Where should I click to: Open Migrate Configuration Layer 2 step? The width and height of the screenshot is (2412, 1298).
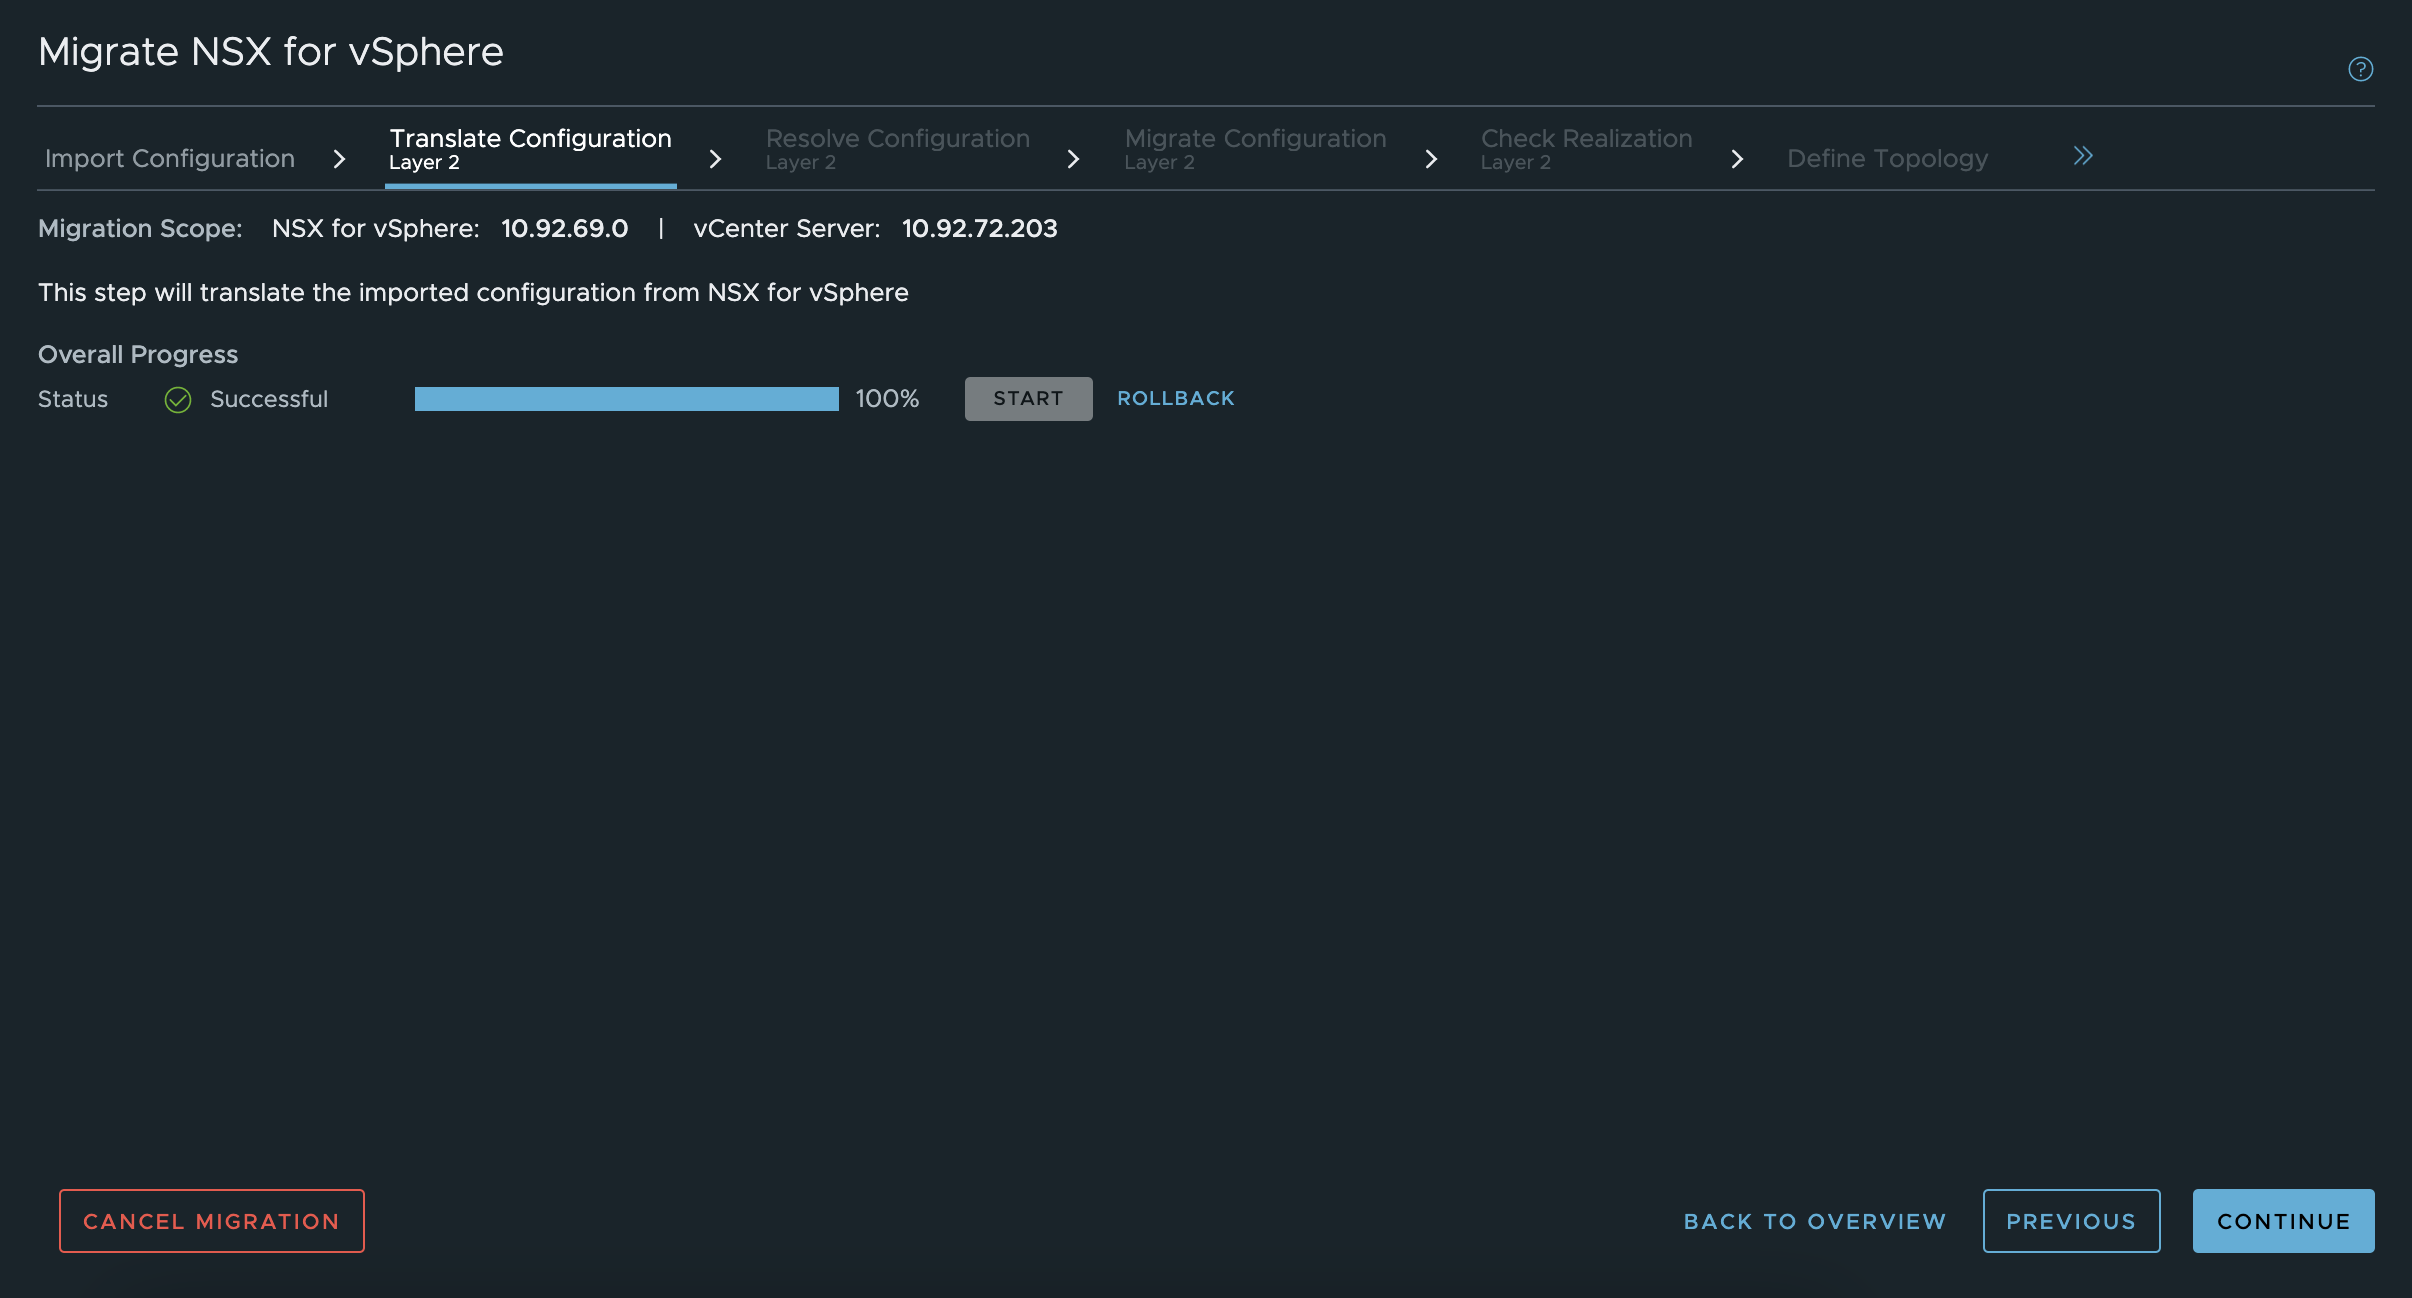pos(1255,148)
